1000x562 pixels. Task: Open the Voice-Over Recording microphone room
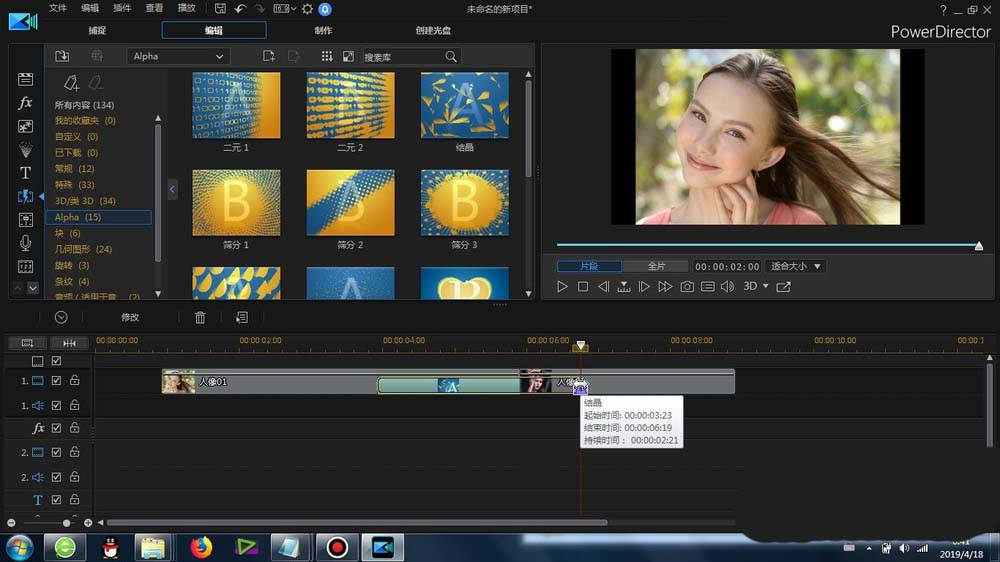[x=26, y=243]
